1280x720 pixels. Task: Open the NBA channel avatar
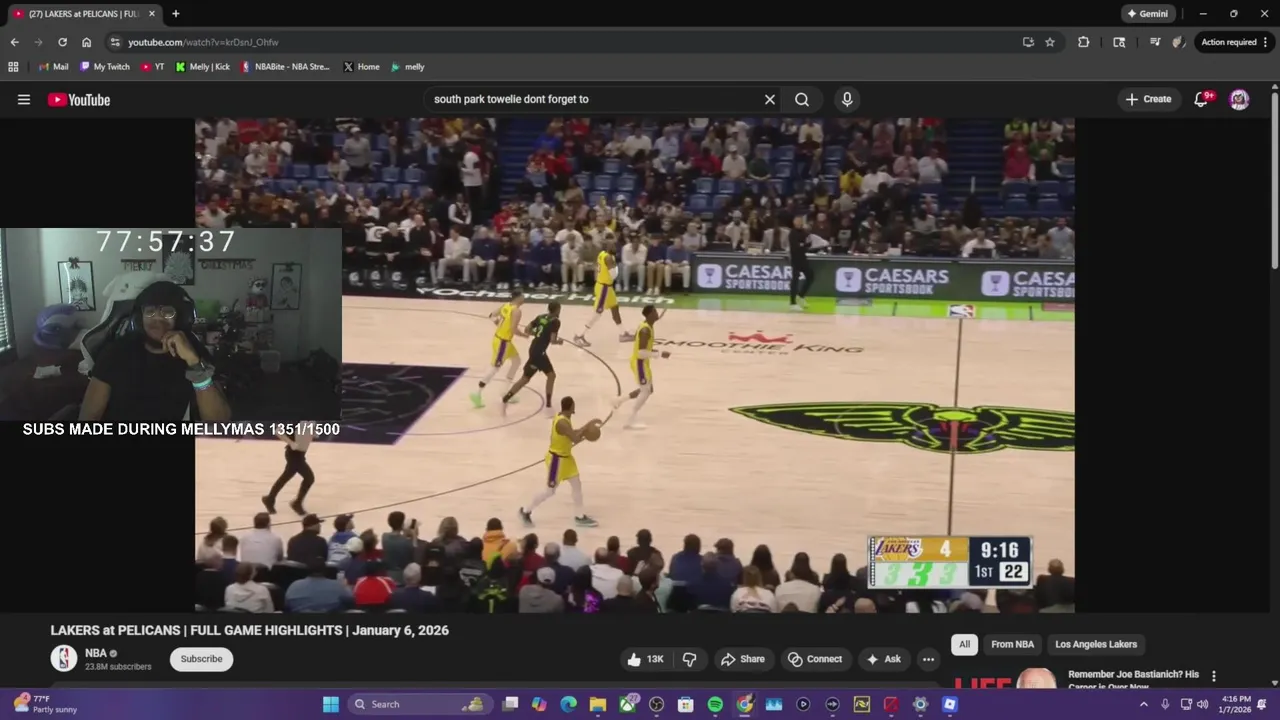(64, 658)
